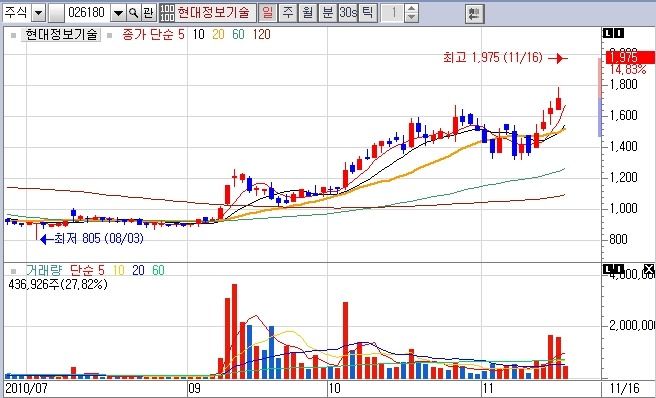Image resolution: width=656 pixels, height=398 pixels.
Task: Click the red 1,975 current price tag
Action: click(x=630, y=57)
